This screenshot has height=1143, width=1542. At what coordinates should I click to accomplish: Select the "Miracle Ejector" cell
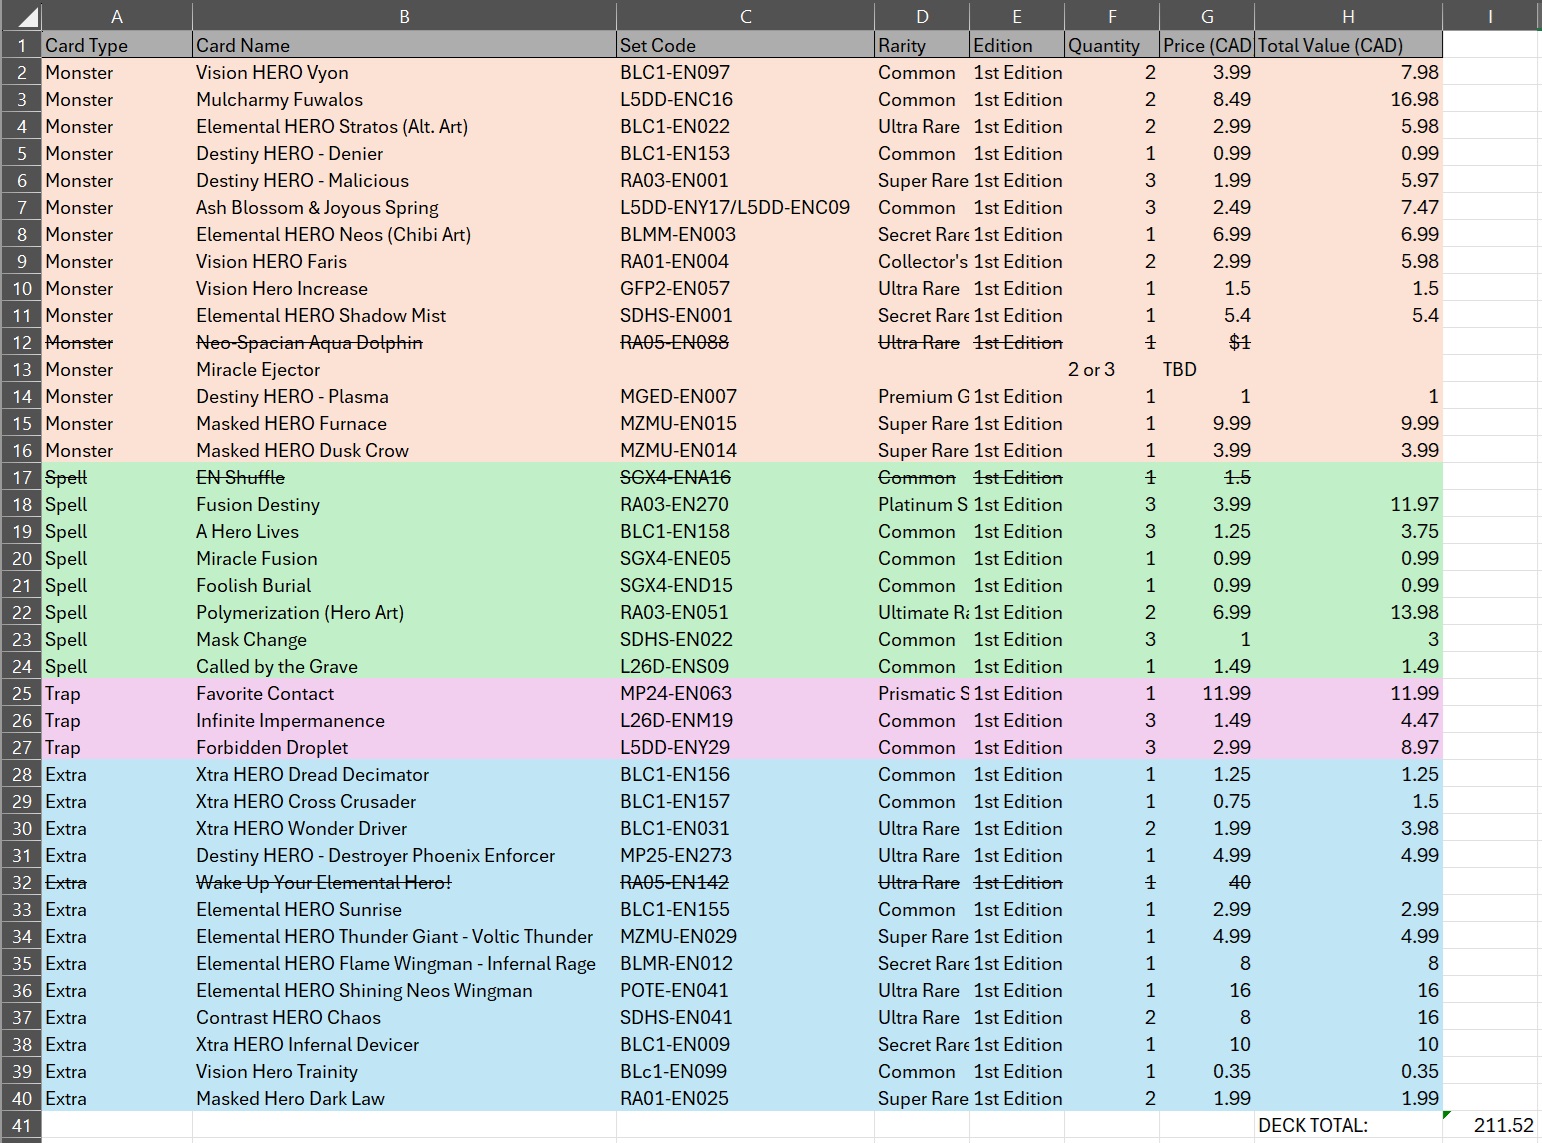pyautogui.click(x=404, y=369)
